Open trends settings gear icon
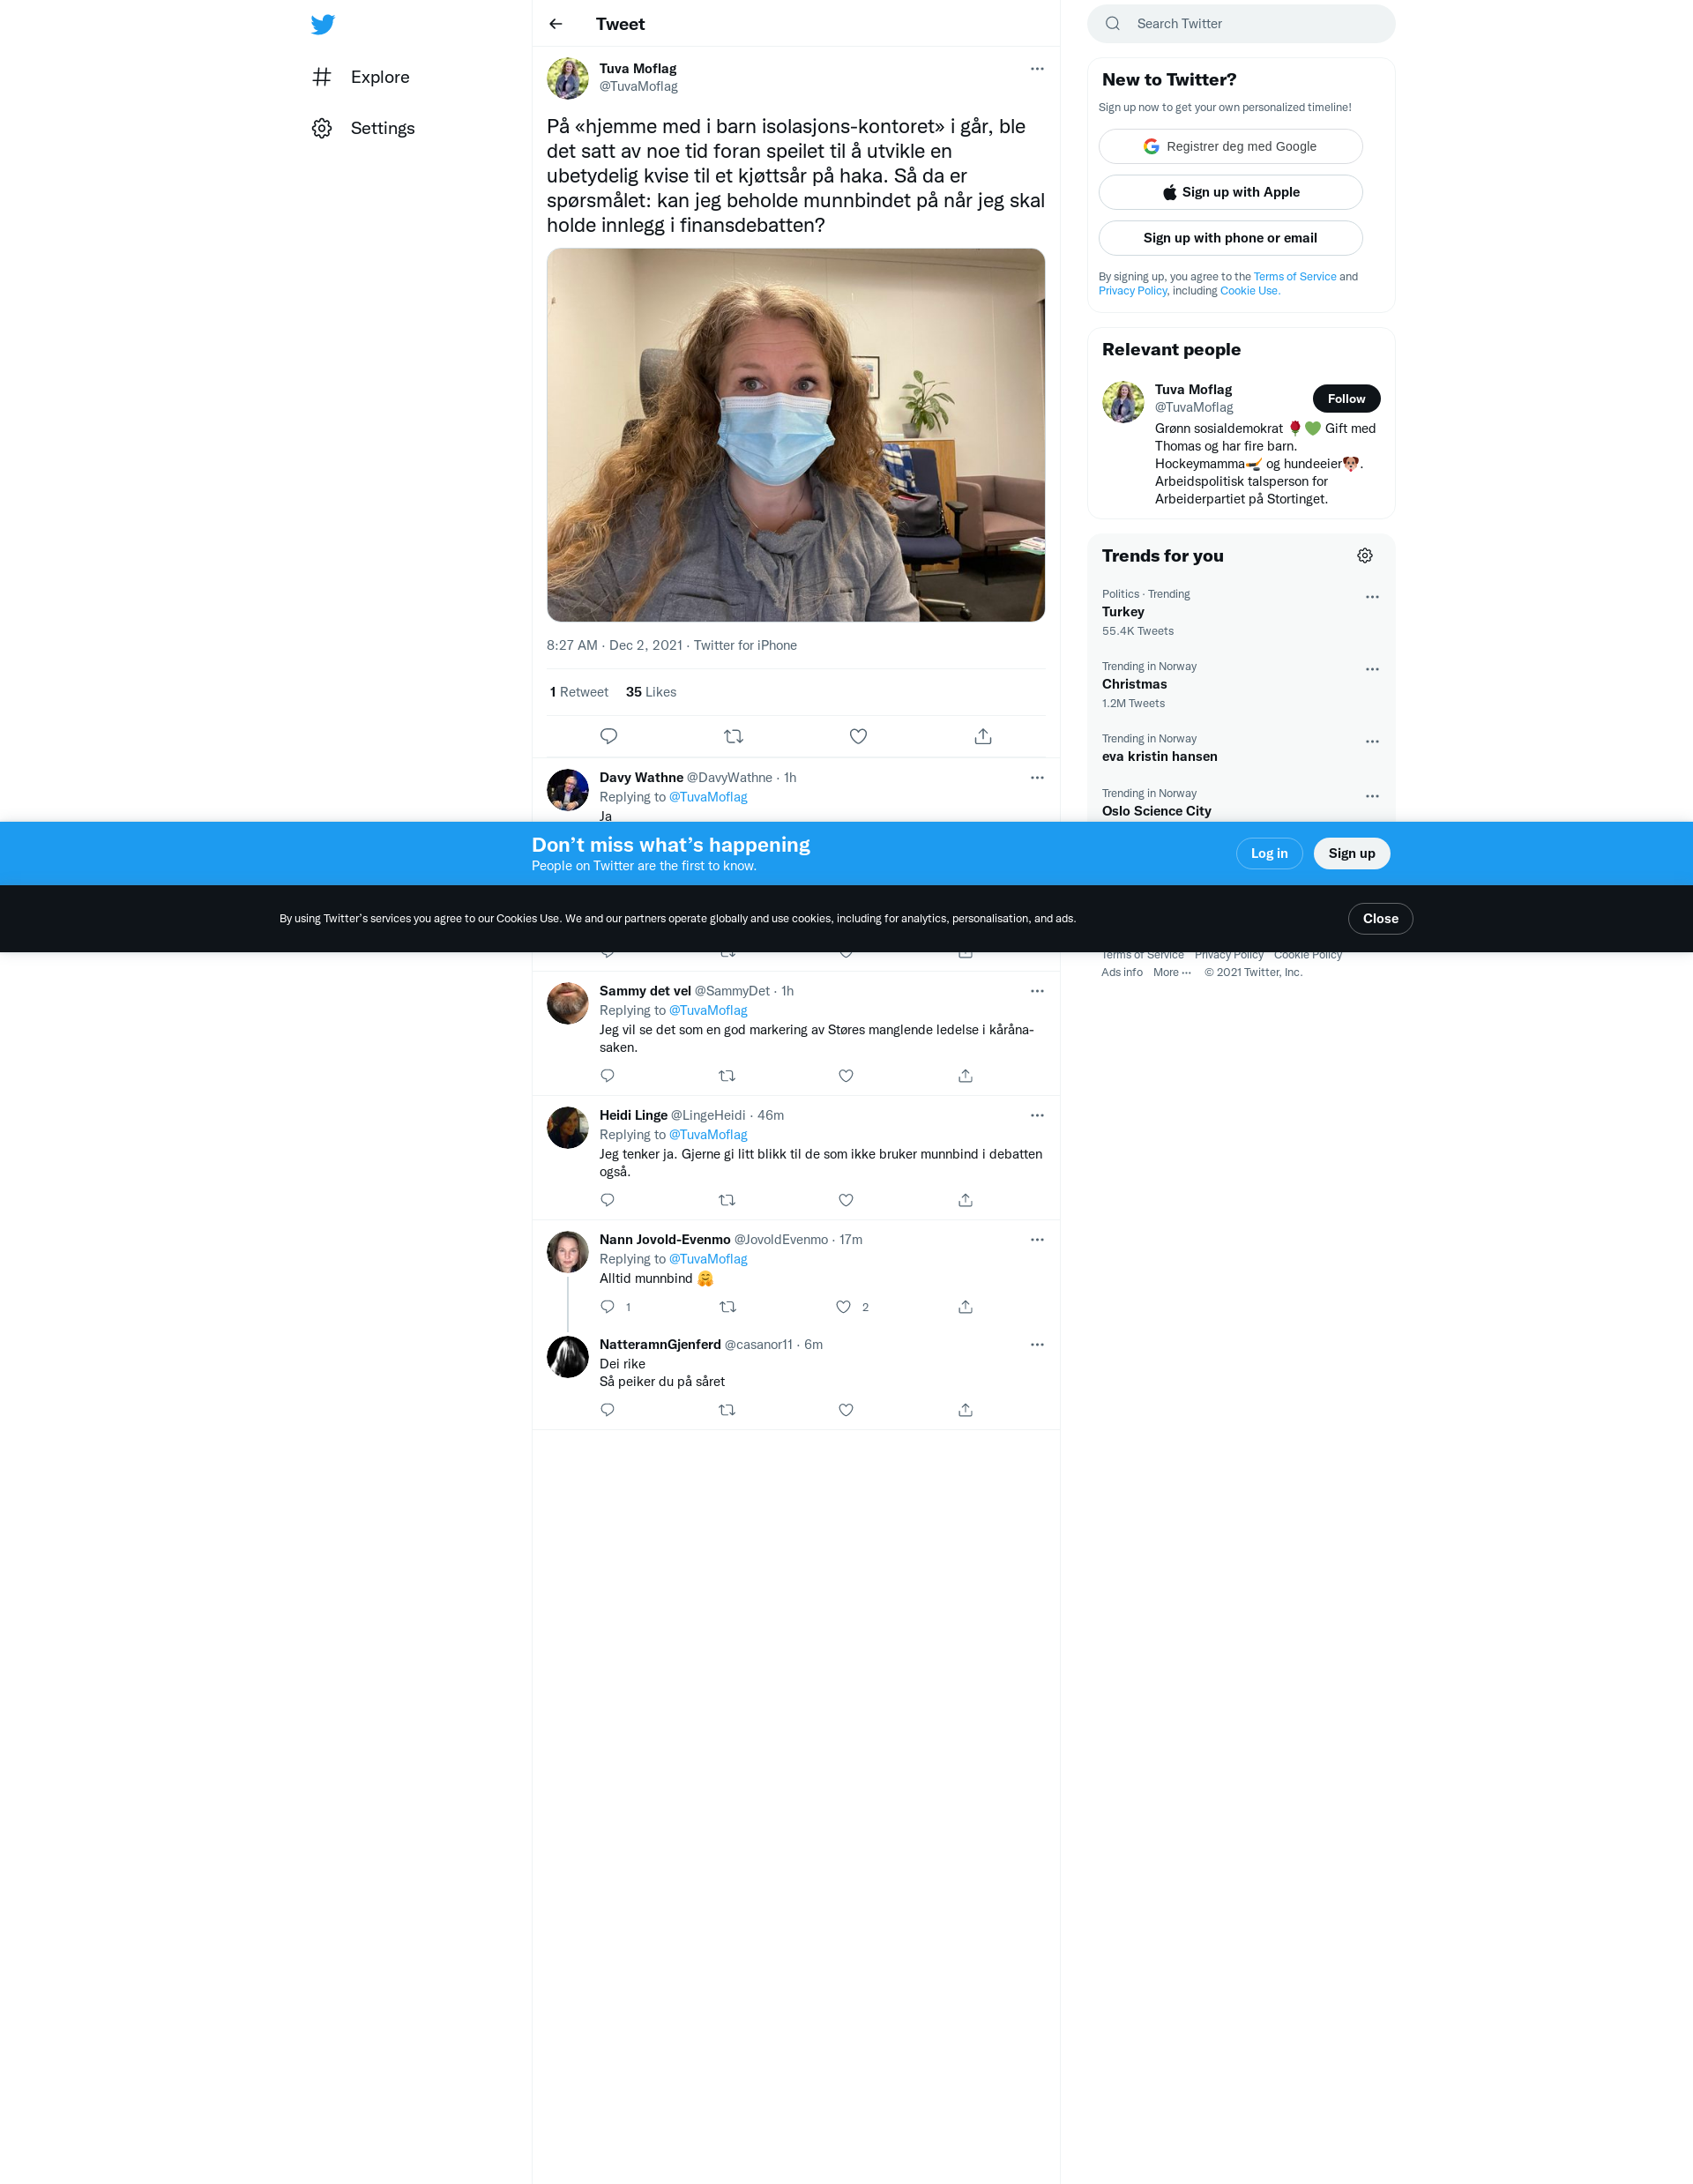 pos(1364,556)
